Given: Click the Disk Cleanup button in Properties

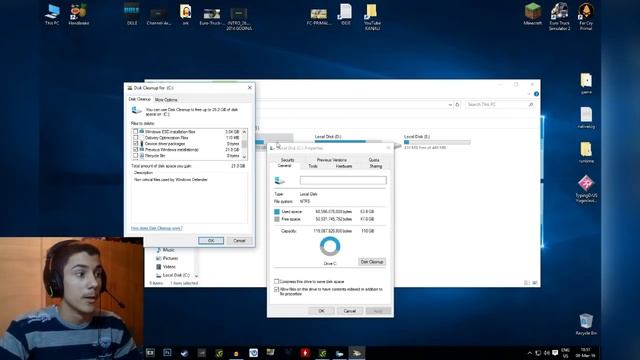Looking at the screenshot, I should [x=372, y=262].
